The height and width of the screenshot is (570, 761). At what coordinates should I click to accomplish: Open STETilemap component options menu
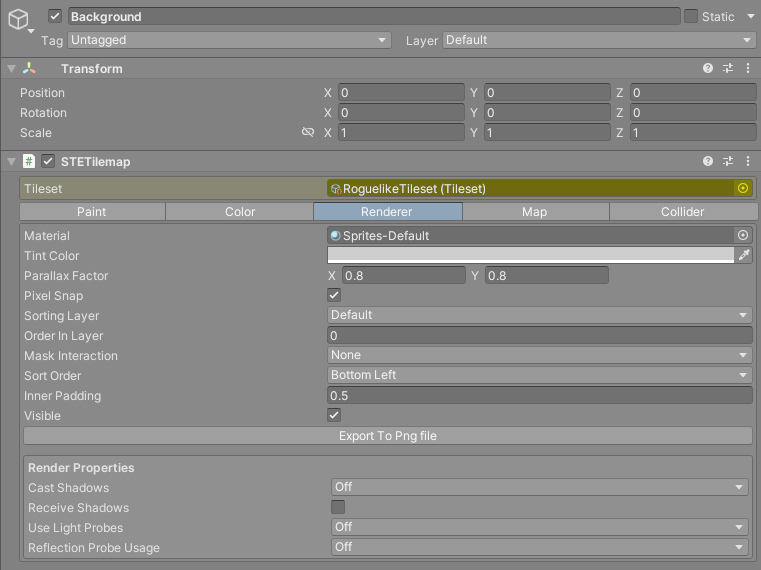coord(748,161)
